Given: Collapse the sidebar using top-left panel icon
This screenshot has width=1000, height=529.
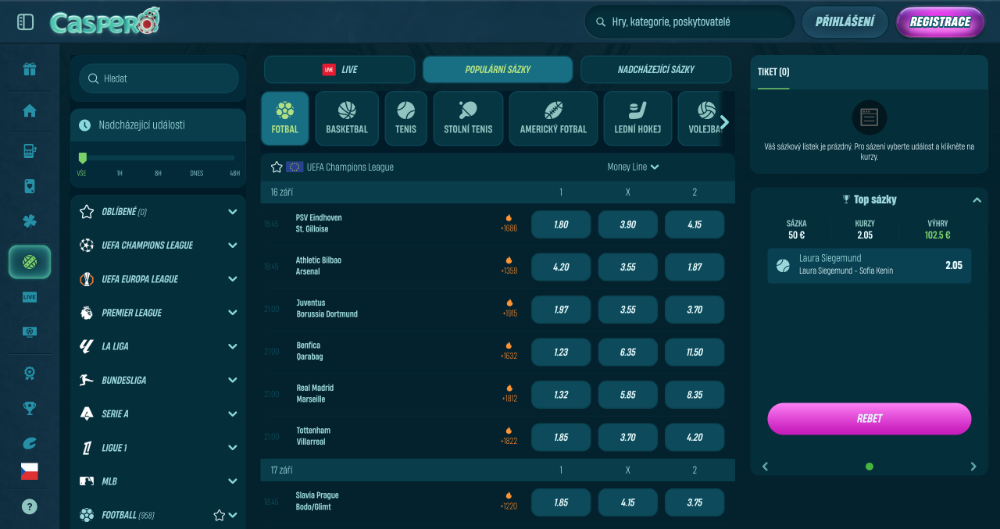Looking at the screenshot, I should pyautogui.click(x=26, y=22).
